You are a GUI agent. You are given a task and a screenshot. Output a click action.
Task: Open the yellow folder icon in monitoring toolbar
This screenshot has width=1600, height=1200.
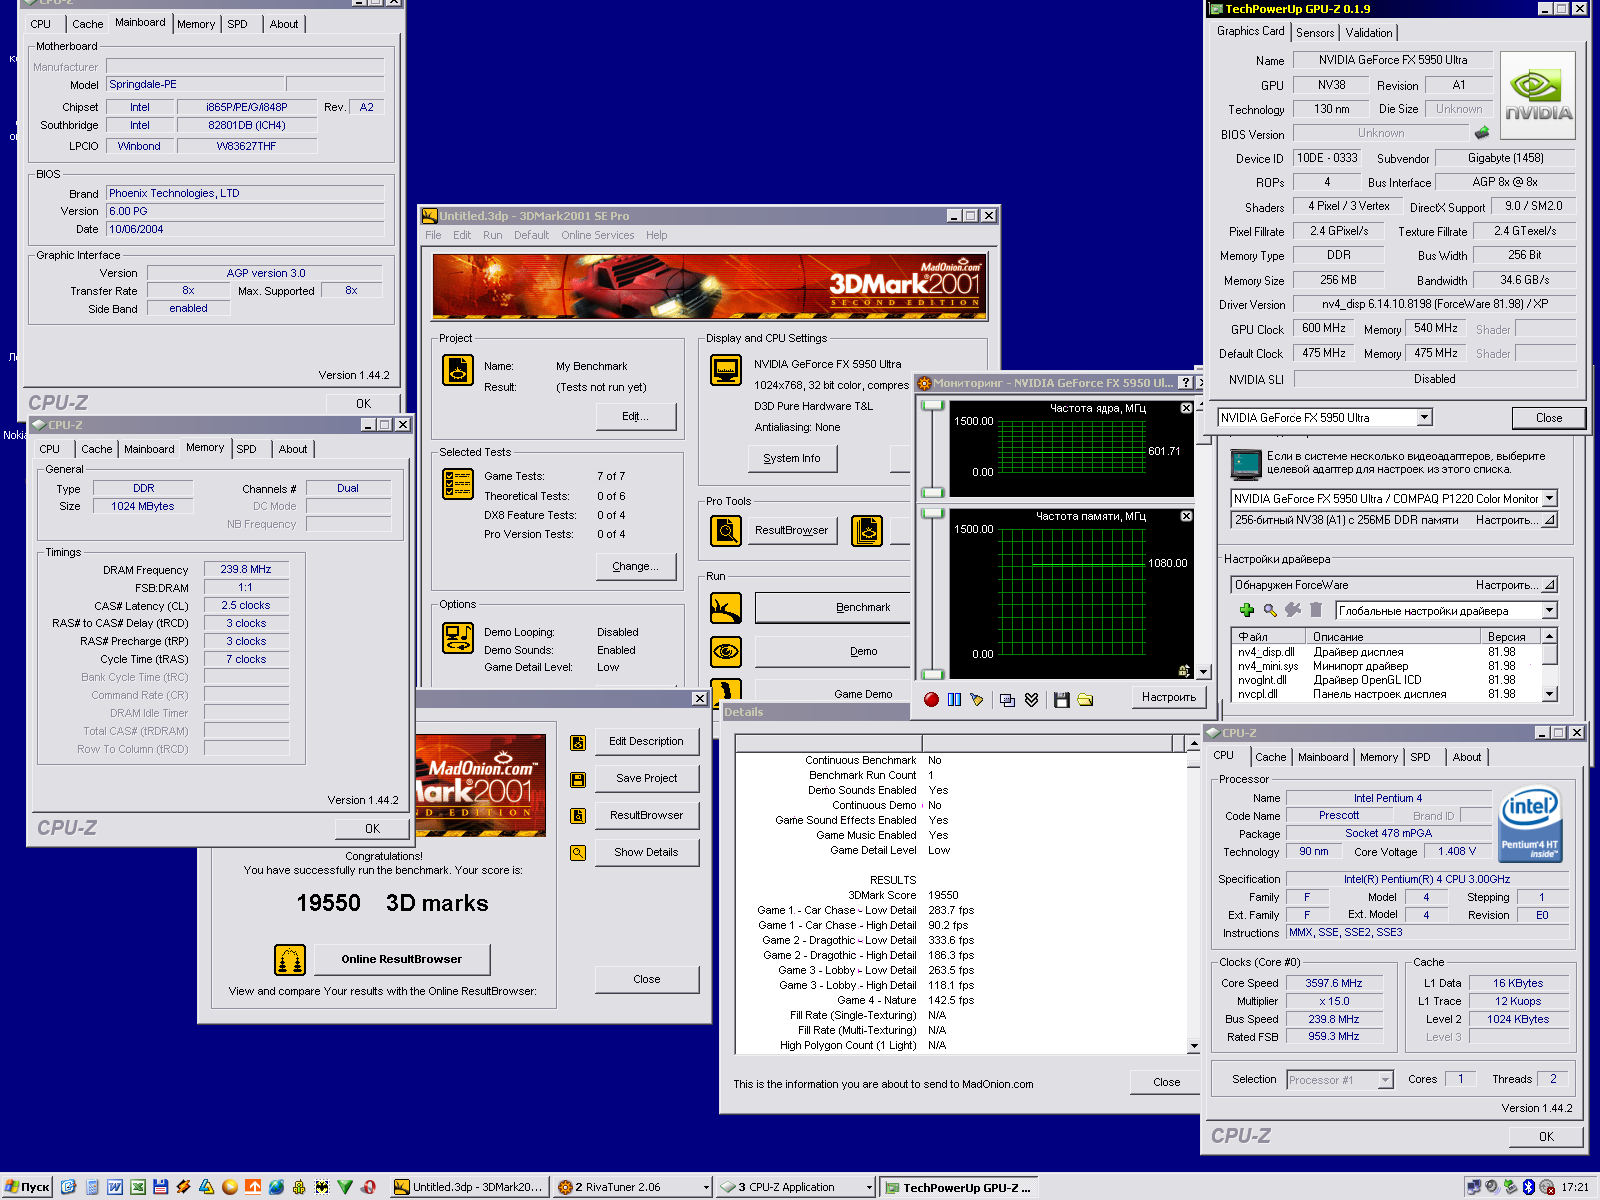point(1085,699)
